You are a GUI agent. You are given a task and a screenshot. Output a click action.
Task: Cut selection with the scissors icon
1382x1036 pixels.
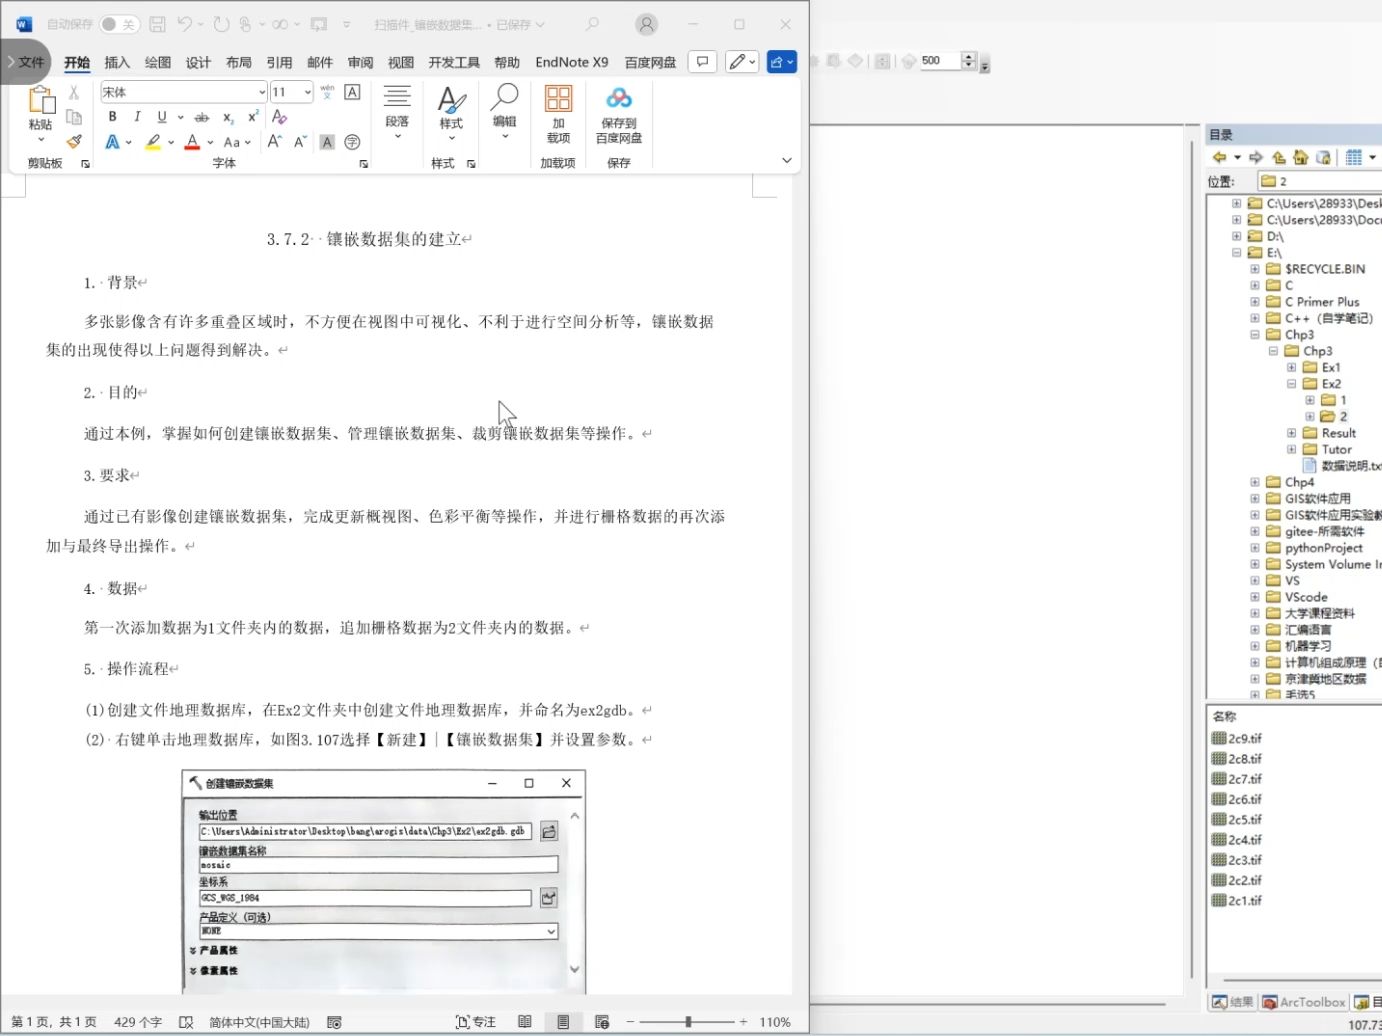(x=74, y=92)
